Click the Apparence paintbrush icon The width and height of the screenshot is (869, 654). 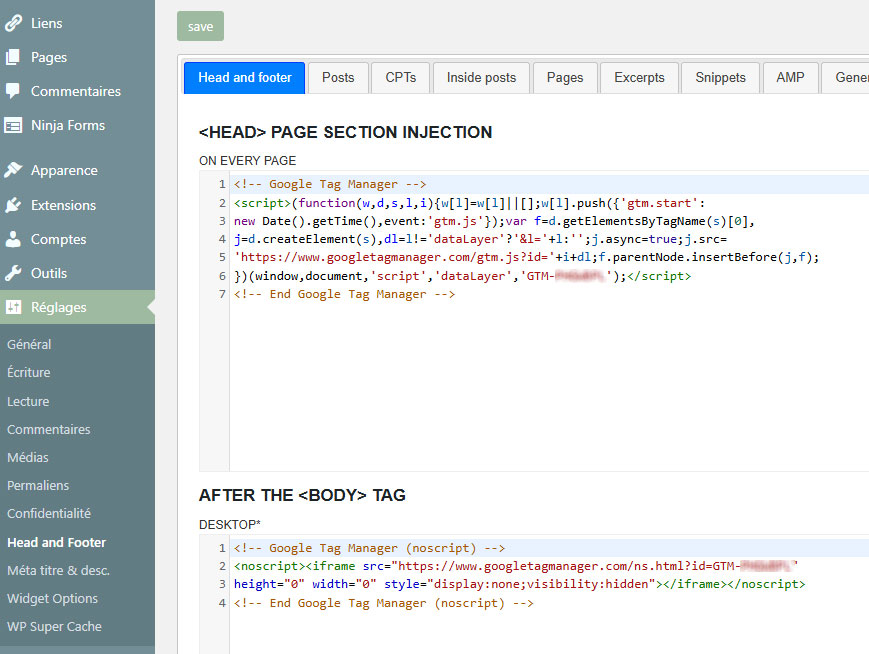click(x=13, y=170)
